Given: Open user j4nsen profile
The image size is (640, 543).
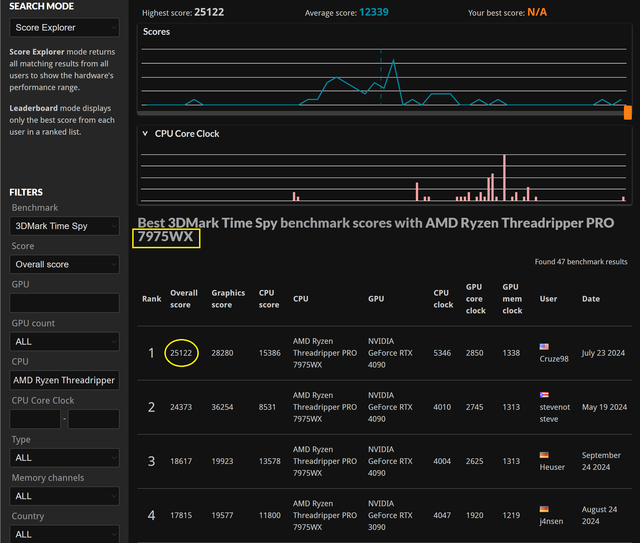Looking at the screenshot, I should (551, 521).
